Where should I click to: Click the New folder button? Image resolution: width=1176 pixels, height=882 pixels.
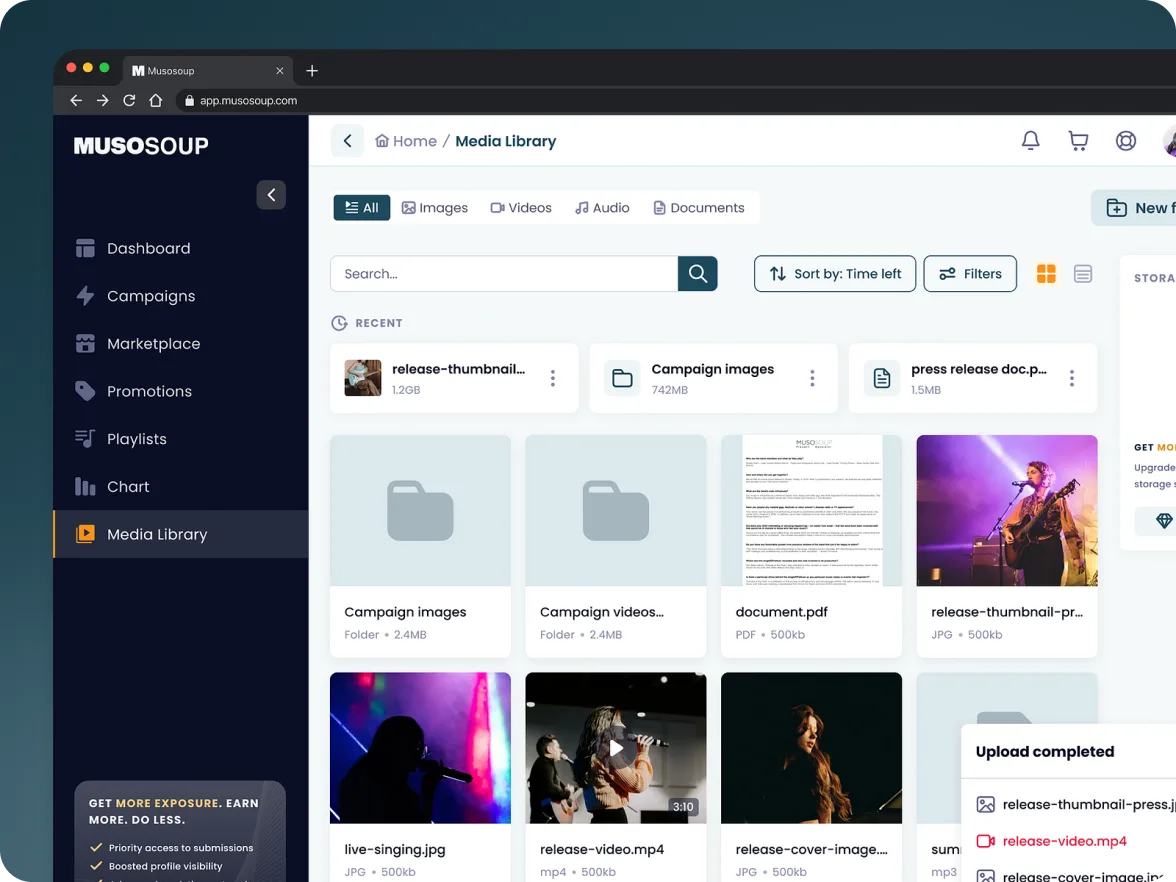[1133, 208]
